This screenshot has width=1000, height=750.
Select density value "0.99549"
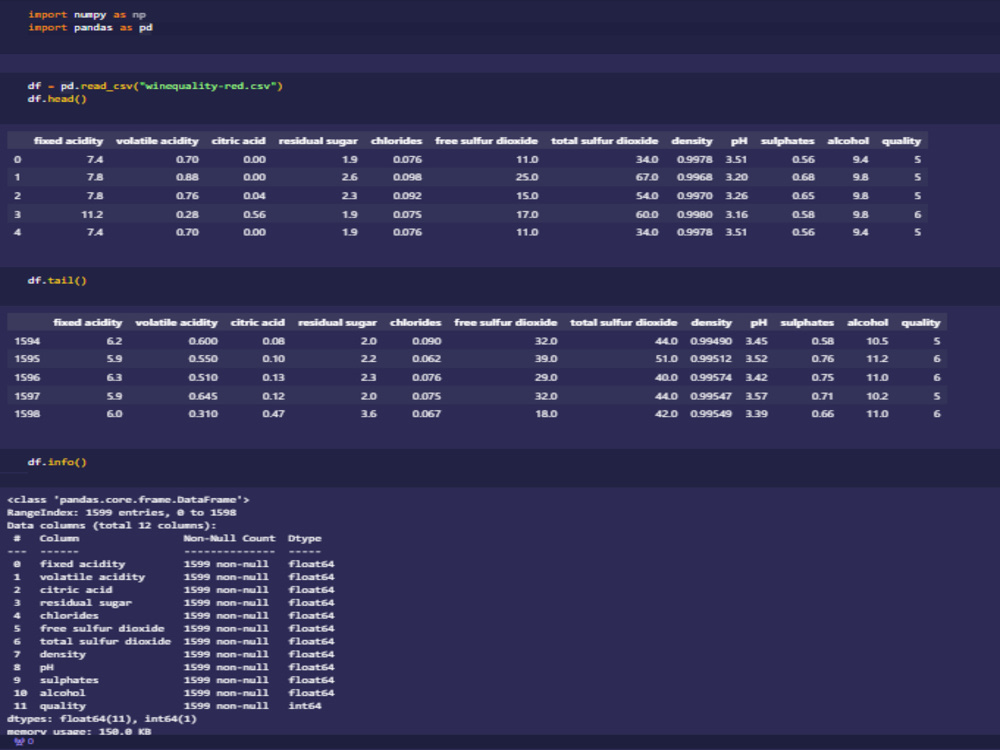[x=711, y=414]
